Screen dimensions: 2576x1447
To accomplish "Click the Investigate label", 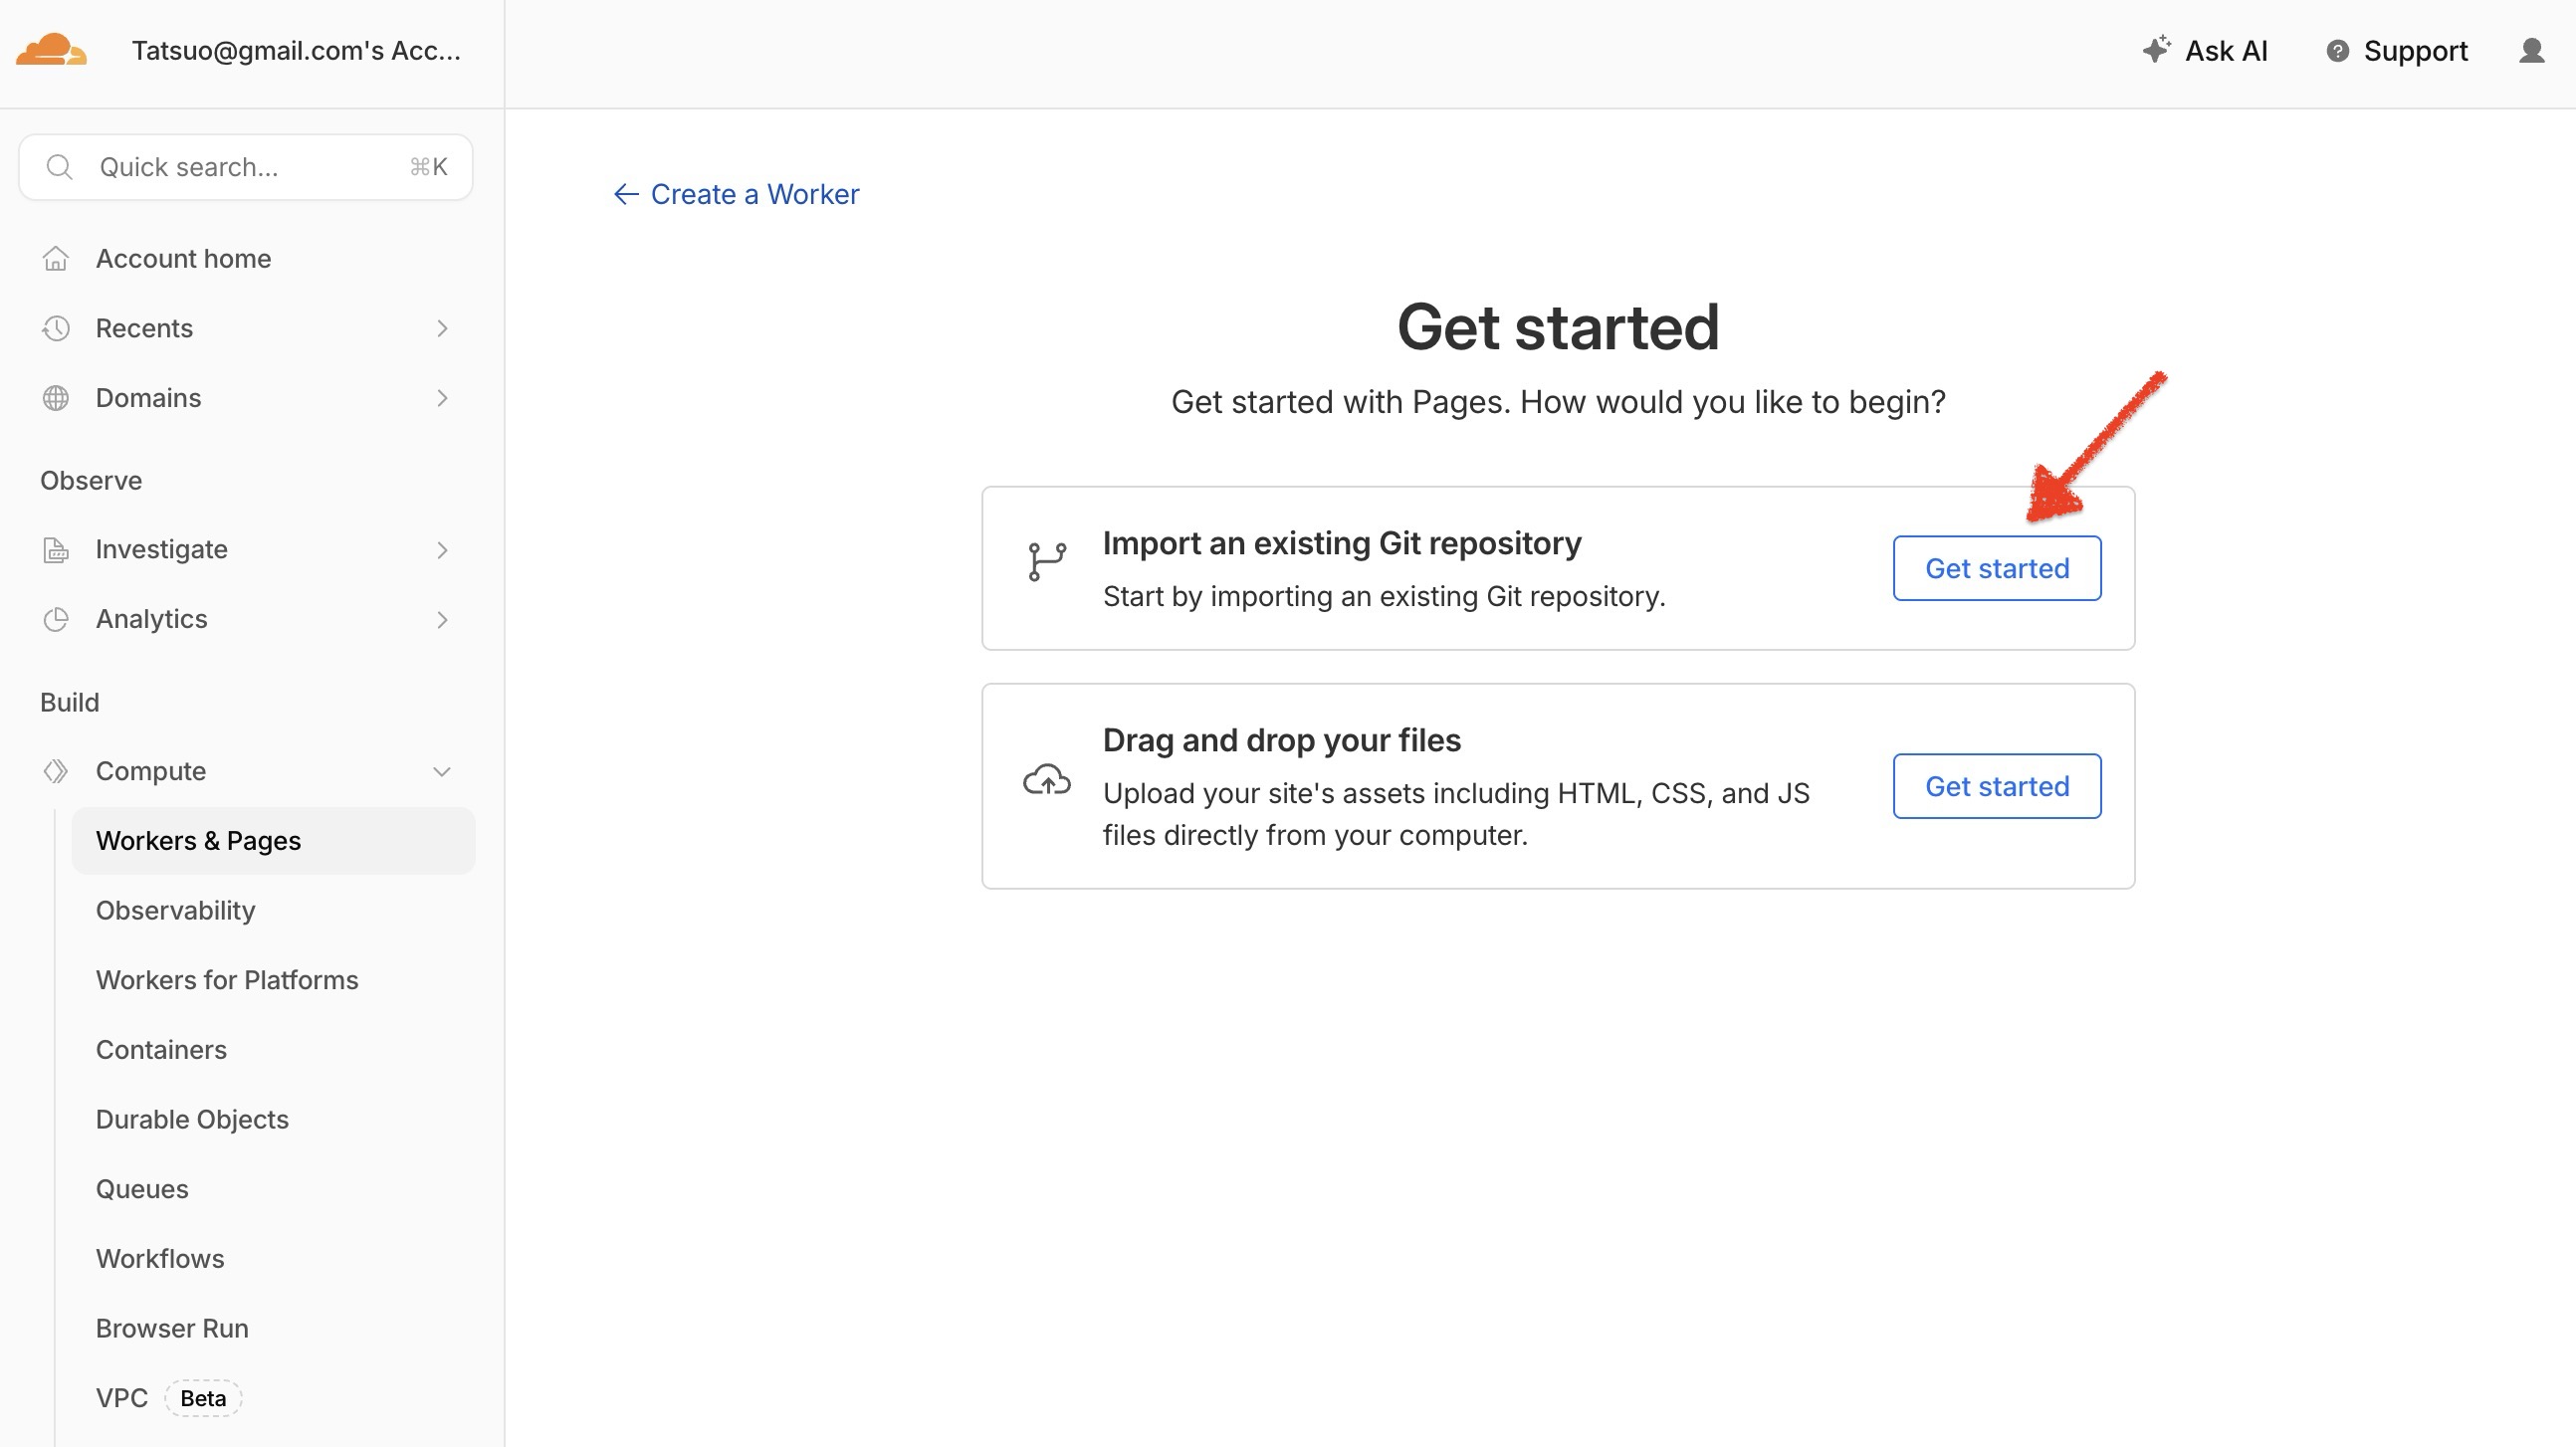I will click(x=161, y=549).
